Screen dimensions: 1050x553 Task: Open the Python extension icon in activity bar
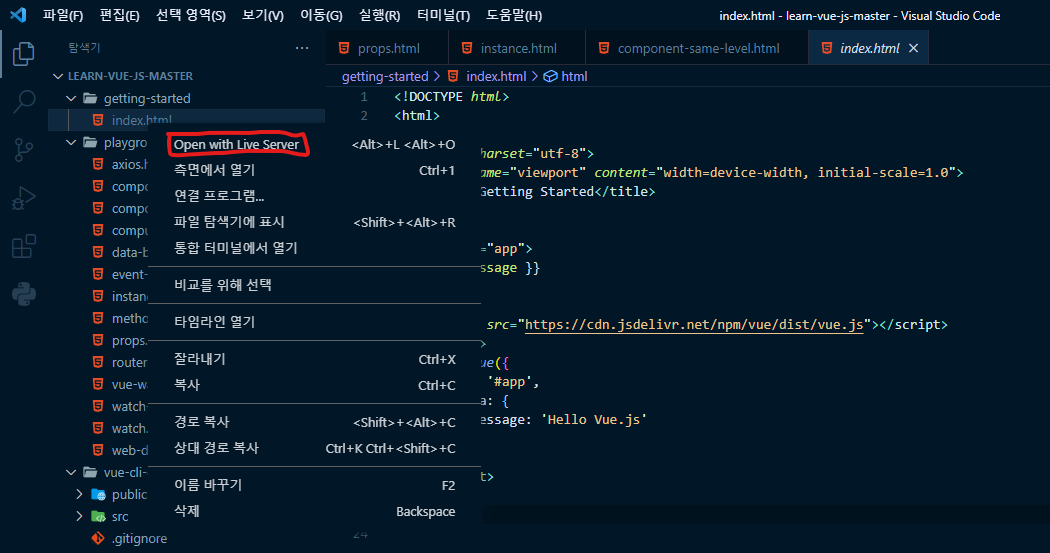click(x=24, y=294)
